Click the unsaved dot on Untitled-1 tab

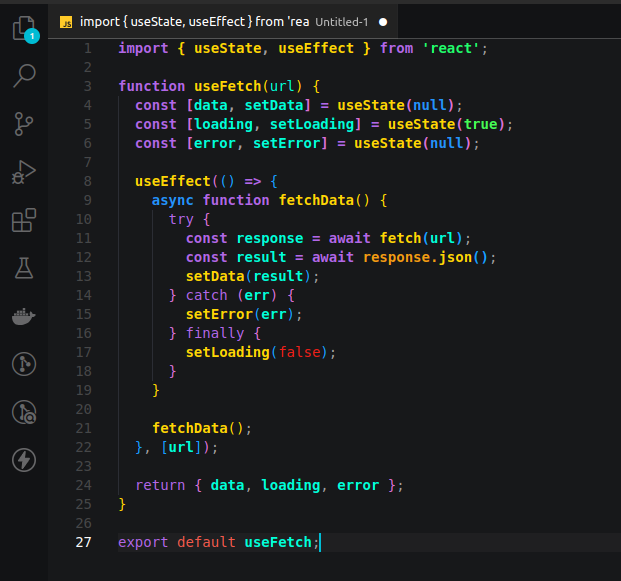pos(383,22)
